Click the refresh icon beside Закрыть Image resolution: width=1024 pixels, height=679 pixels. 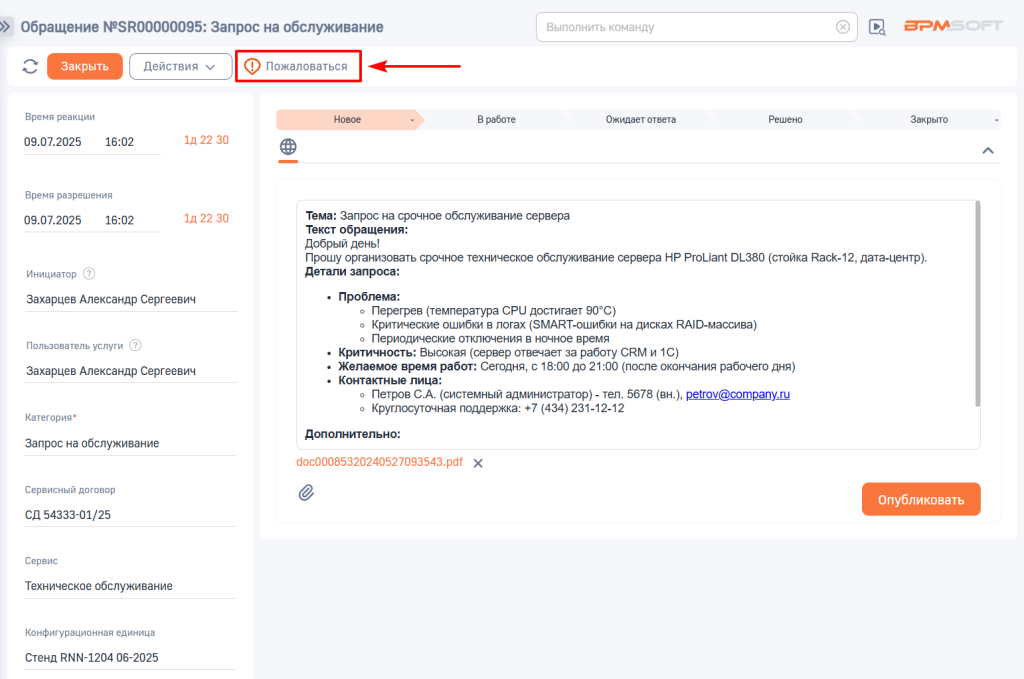[30, 67]
